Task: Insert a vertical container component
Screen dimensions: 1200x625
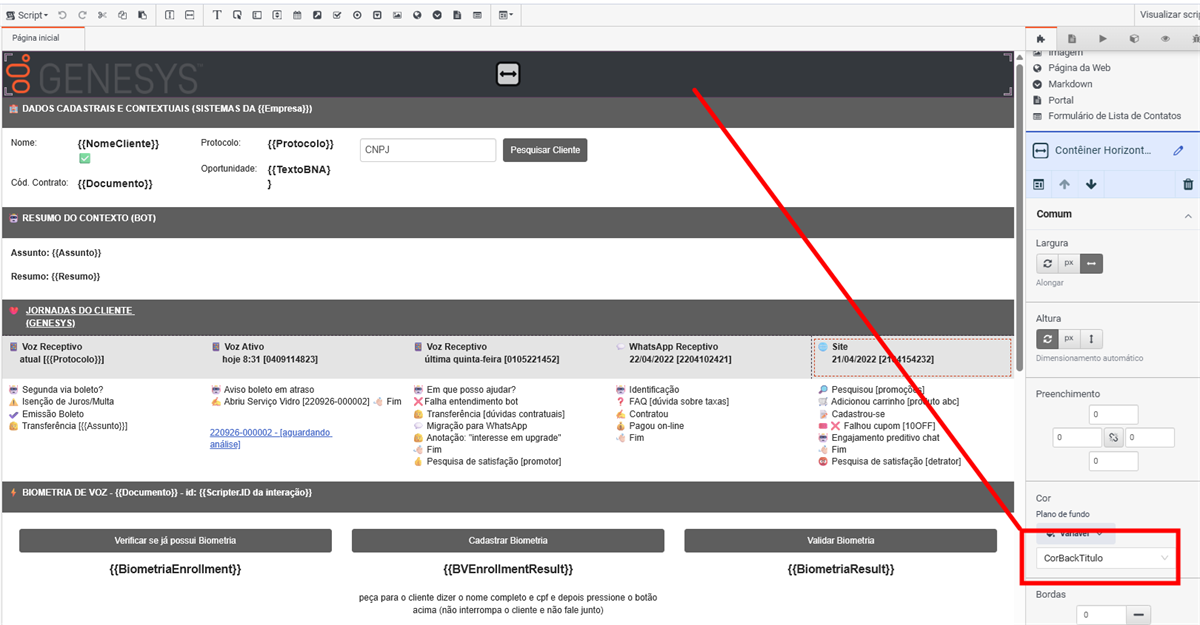Action: point(169,15)
